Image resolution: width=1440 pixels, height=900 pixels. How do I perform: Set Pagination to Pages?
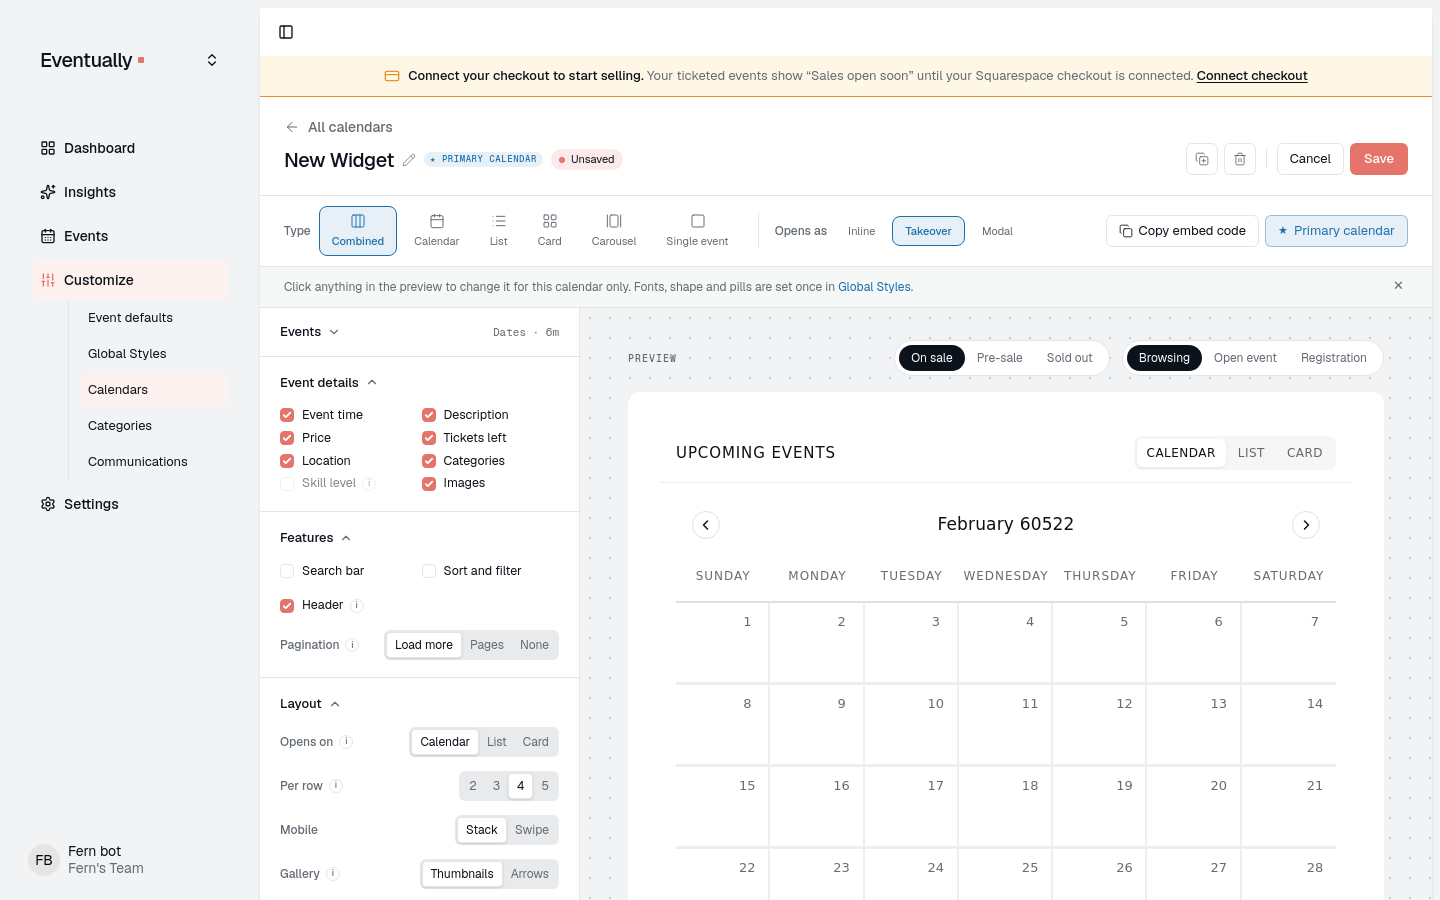pyautogui.click(x=487, y=645)
